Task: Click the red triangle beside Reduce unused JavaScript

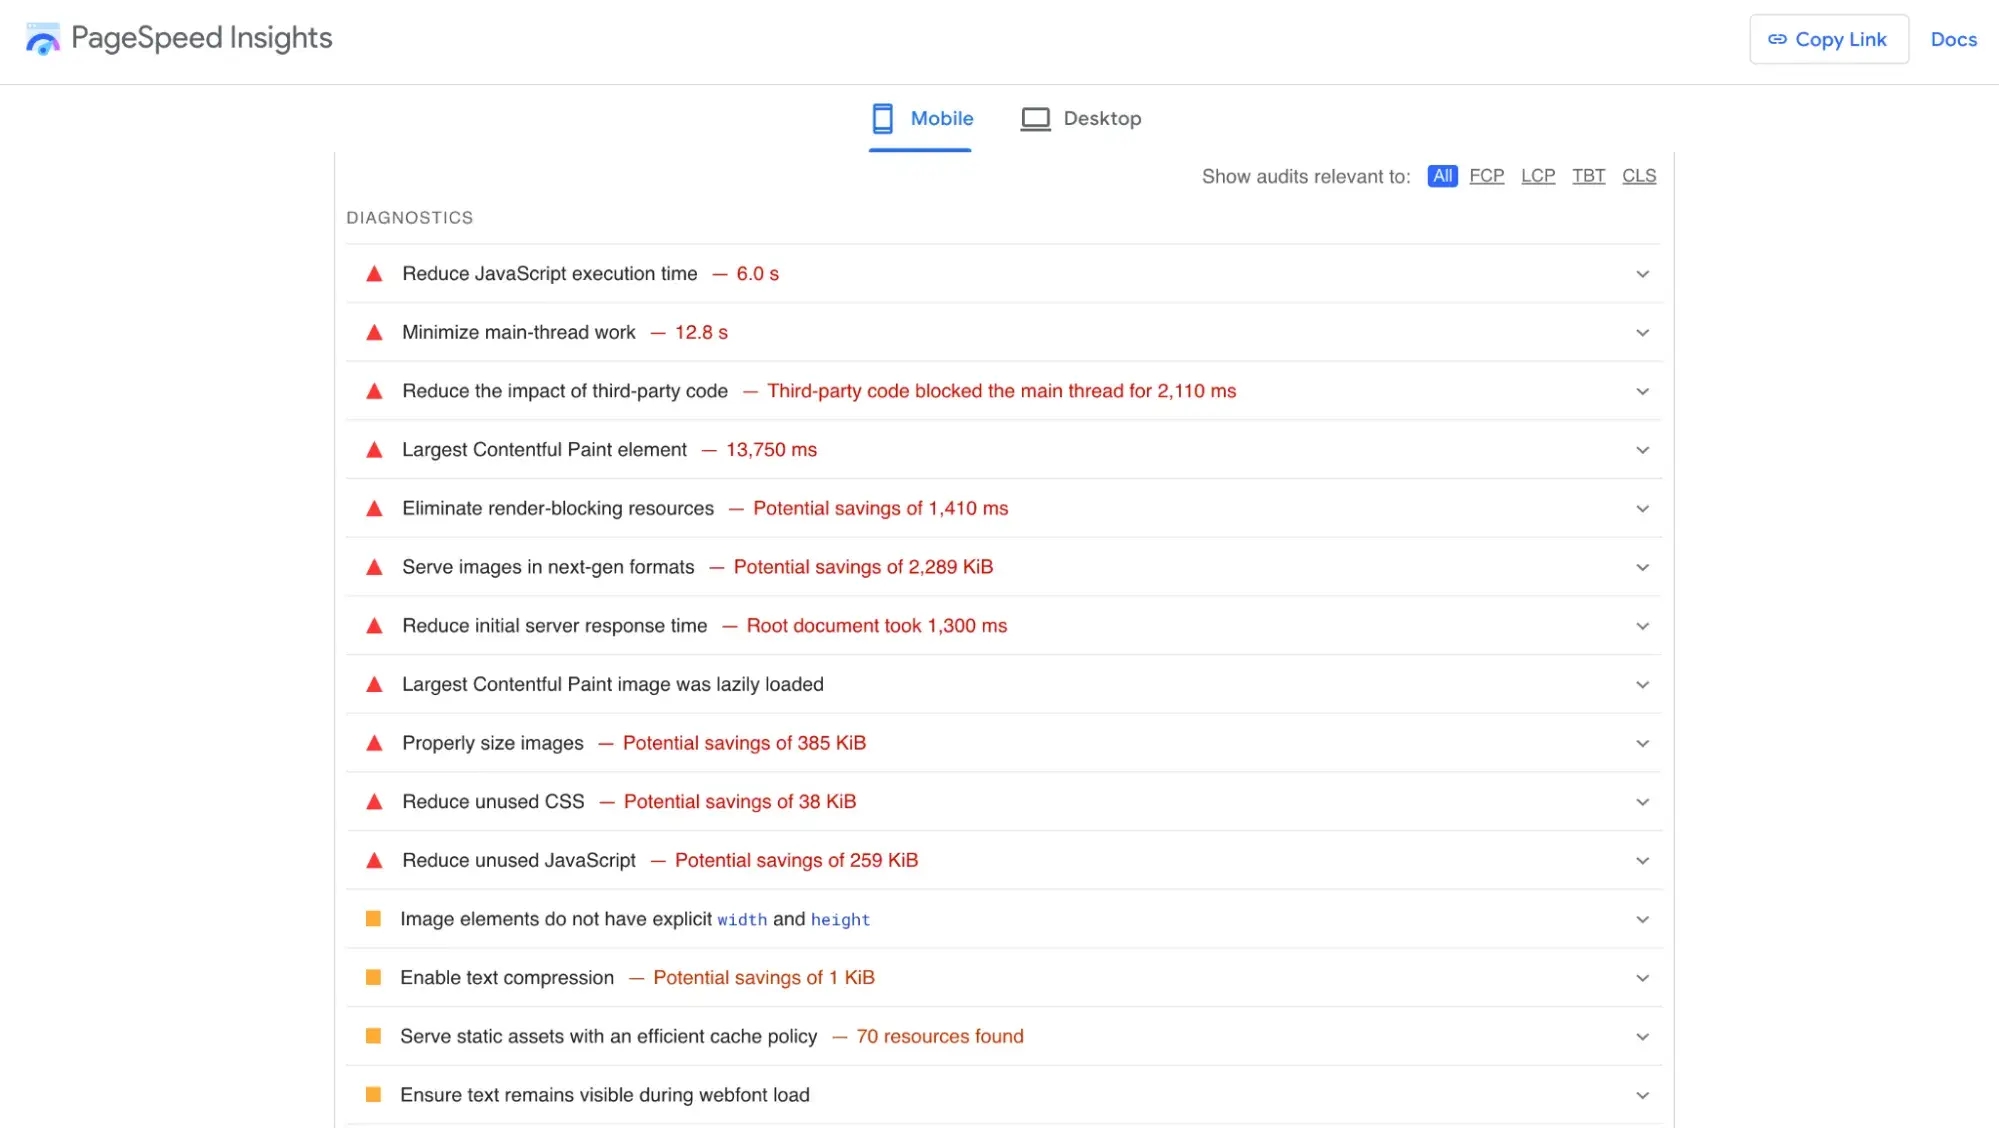Action: [x=374, y=861]
